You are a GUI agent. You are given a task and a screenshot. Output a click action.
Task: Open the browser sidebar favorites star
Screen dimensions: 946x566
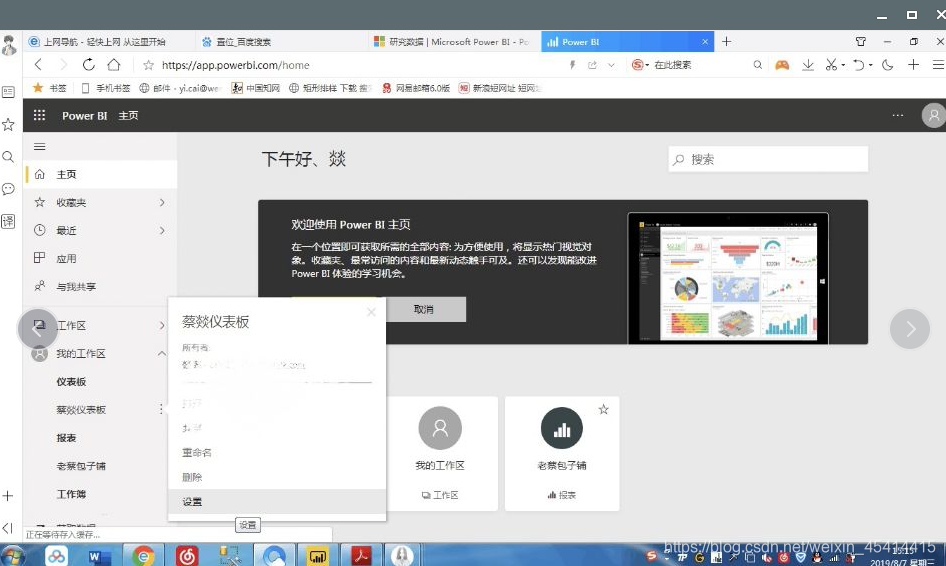[x=8, y=125]
